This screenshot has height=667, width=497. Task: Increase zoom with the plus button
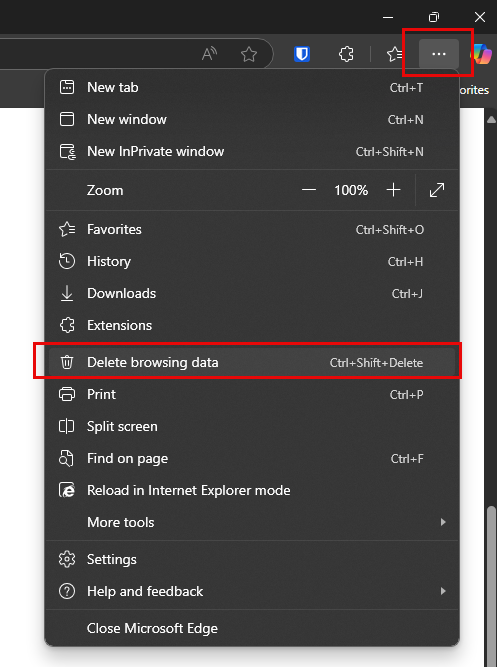click(394, 190)
